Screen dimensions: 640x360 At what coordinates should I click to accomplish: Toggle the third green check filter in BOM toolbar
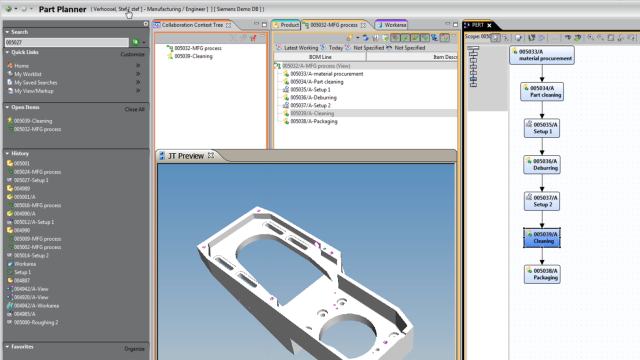pos(415,38)
